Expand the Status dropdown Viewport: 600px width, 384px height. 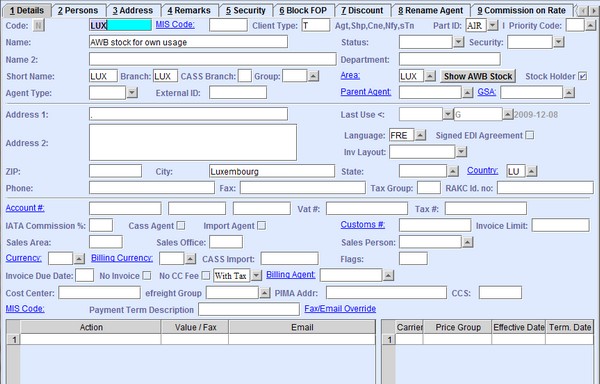pyautogui.click(x=459, y=42)
